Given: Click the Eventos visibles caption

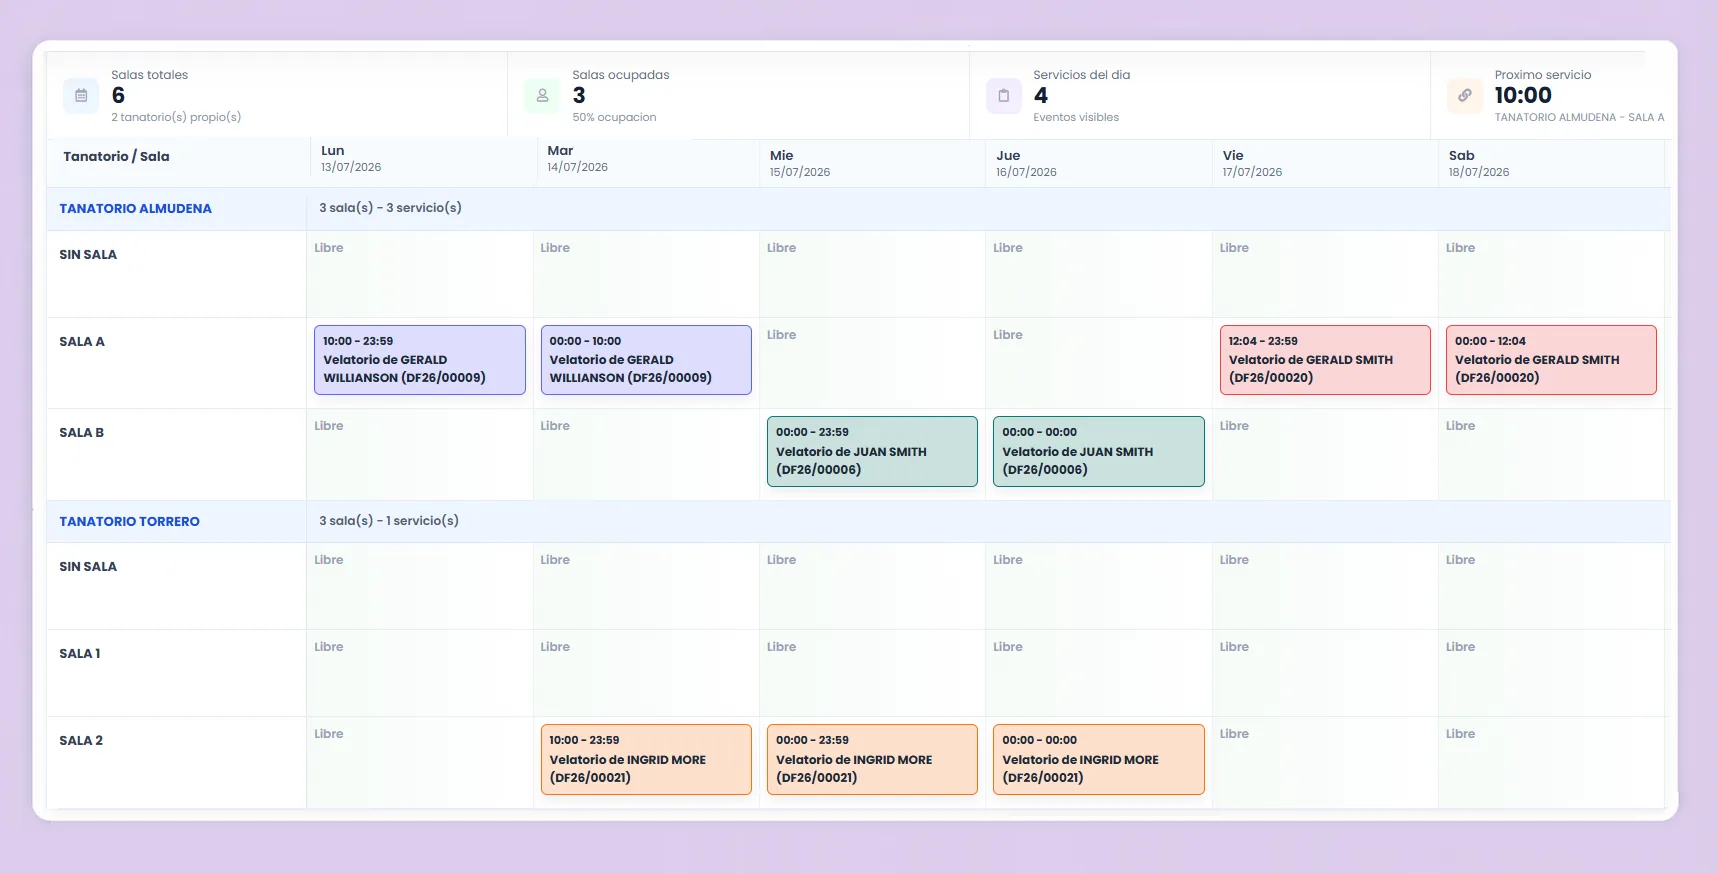Looking at the screenshot, I should 1076,118.
